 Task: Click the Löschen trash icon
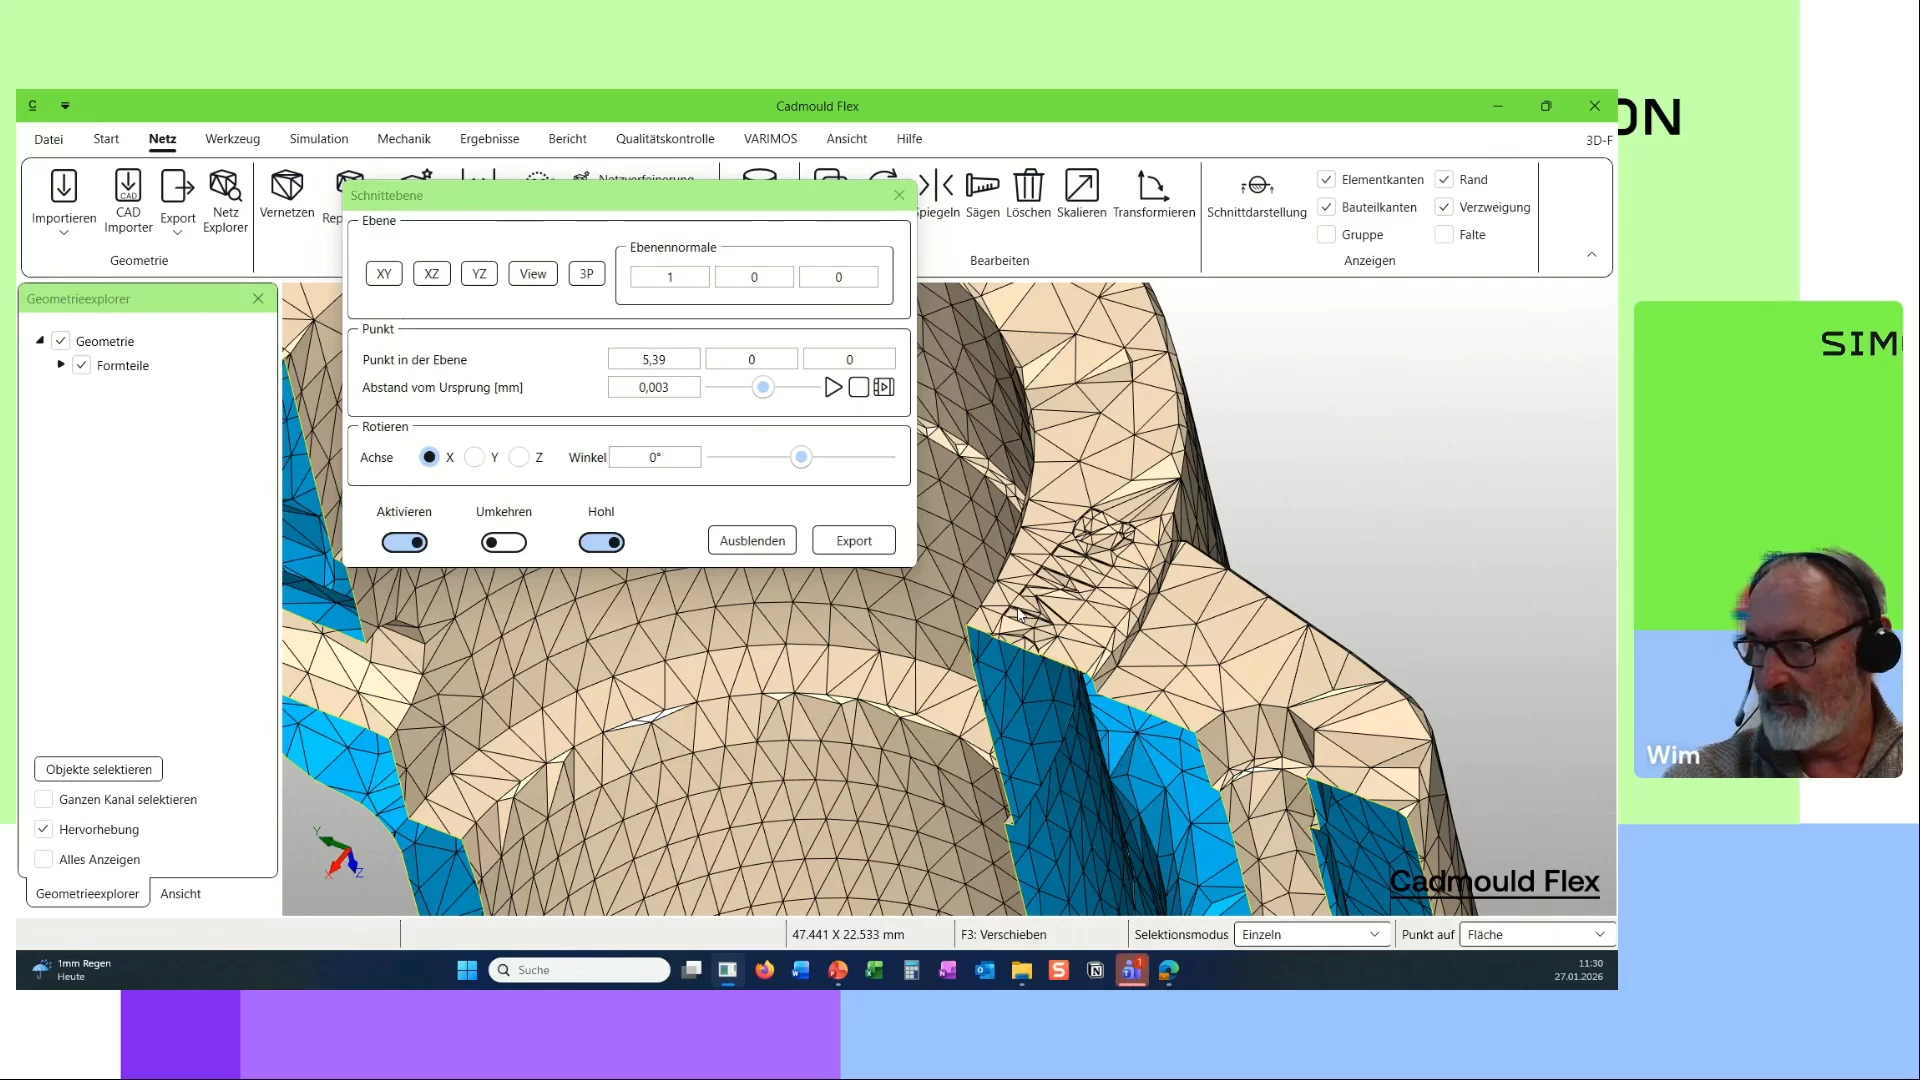point(1028,187)
